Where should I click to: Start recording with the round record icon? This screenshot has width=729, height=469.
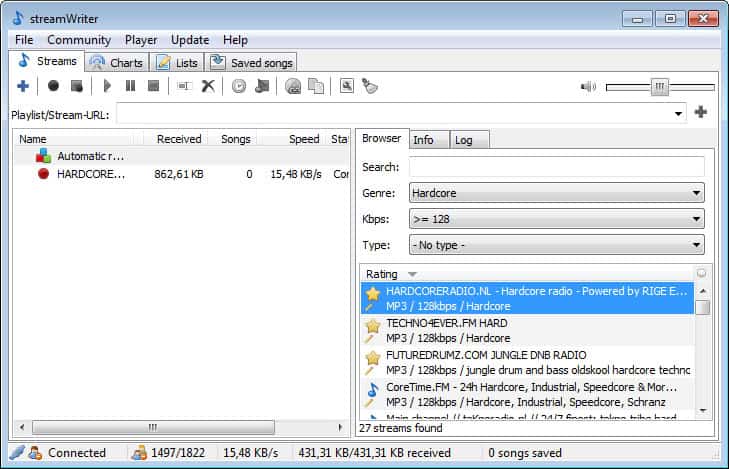(53, 86)
